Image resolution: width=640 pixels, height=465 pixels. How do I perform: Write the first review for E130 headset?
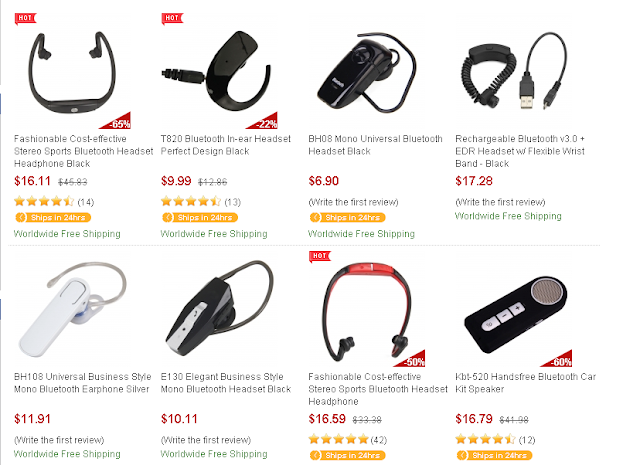[x=206, y=440]
